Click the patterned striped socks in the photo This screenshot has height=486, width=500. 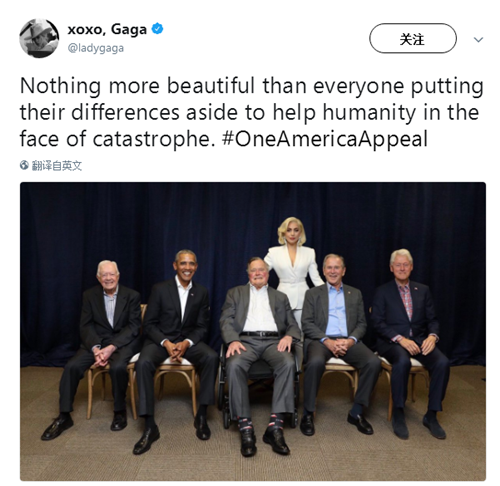(262, 422)
